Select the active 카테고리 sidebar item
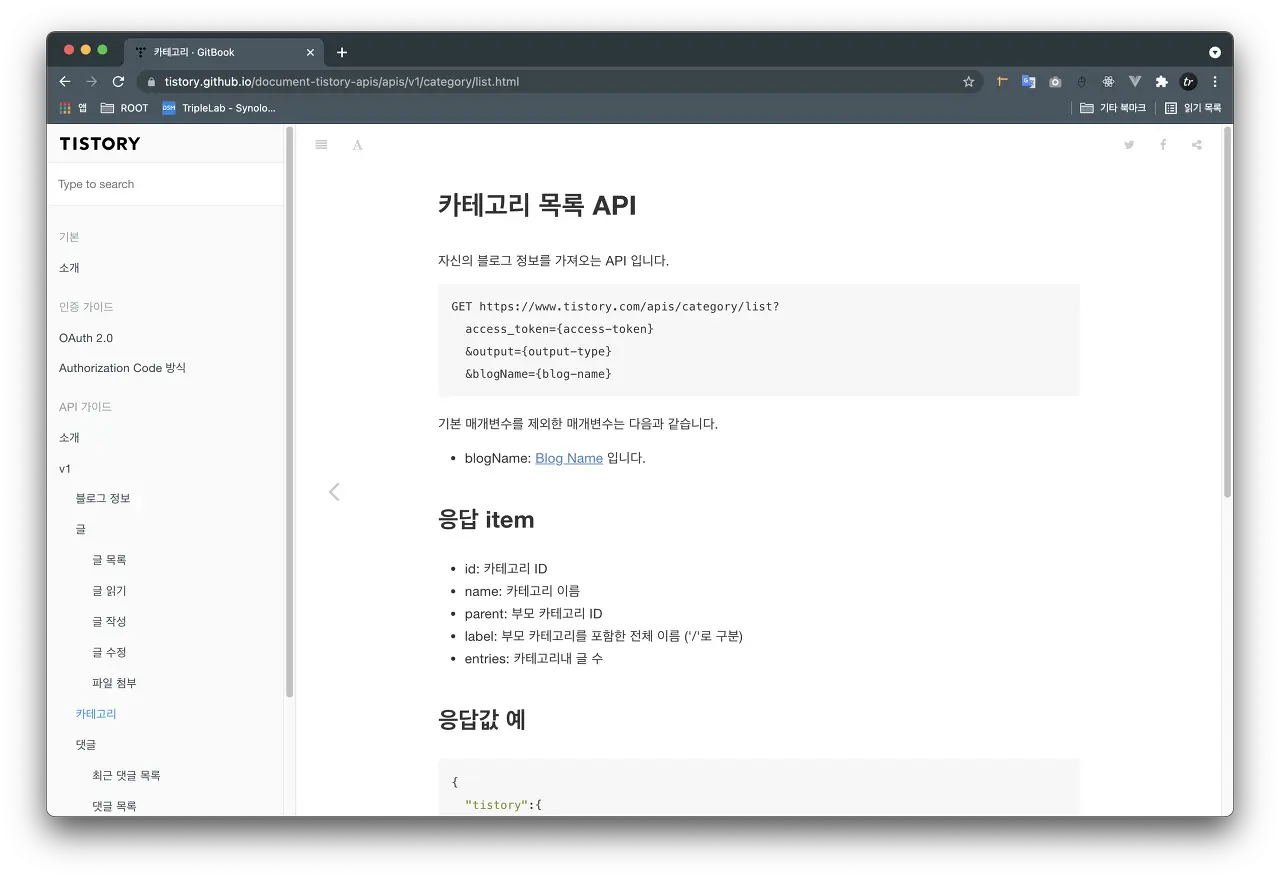1280x878 pixels. click(x=96, y=714)
